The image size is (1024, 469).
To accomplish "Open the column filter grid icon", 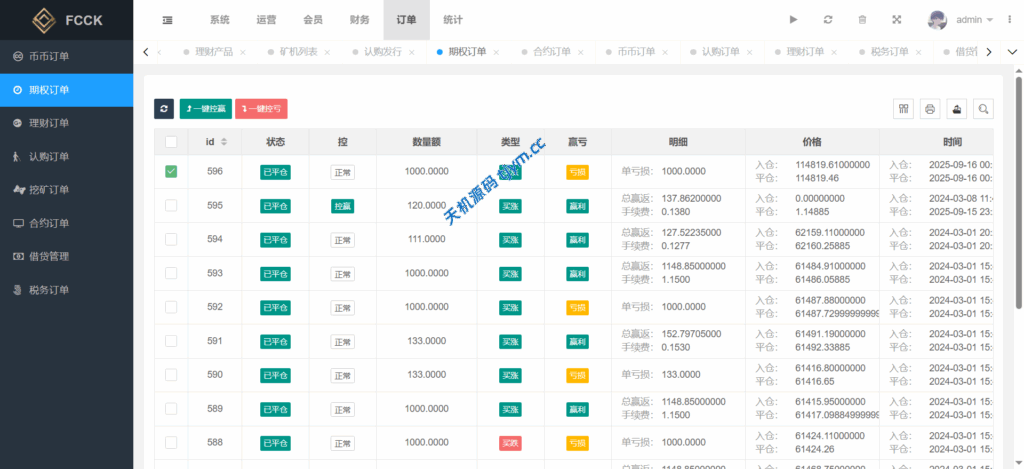I will (x=904, y=109).
